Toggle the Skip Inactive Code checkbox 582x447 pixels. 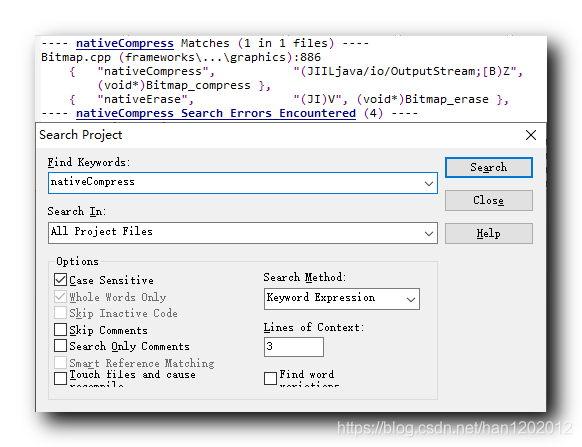point(60,313)
